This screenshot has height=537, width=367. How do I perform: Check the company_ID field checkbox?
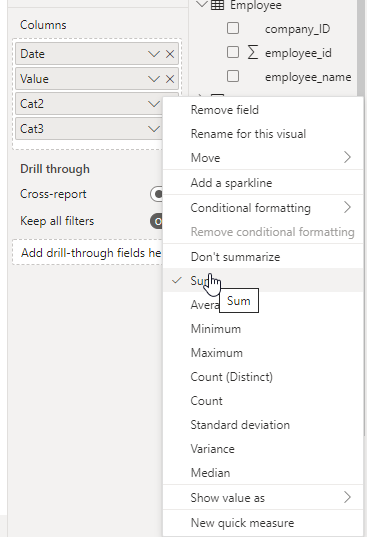[x=233, y=28]
